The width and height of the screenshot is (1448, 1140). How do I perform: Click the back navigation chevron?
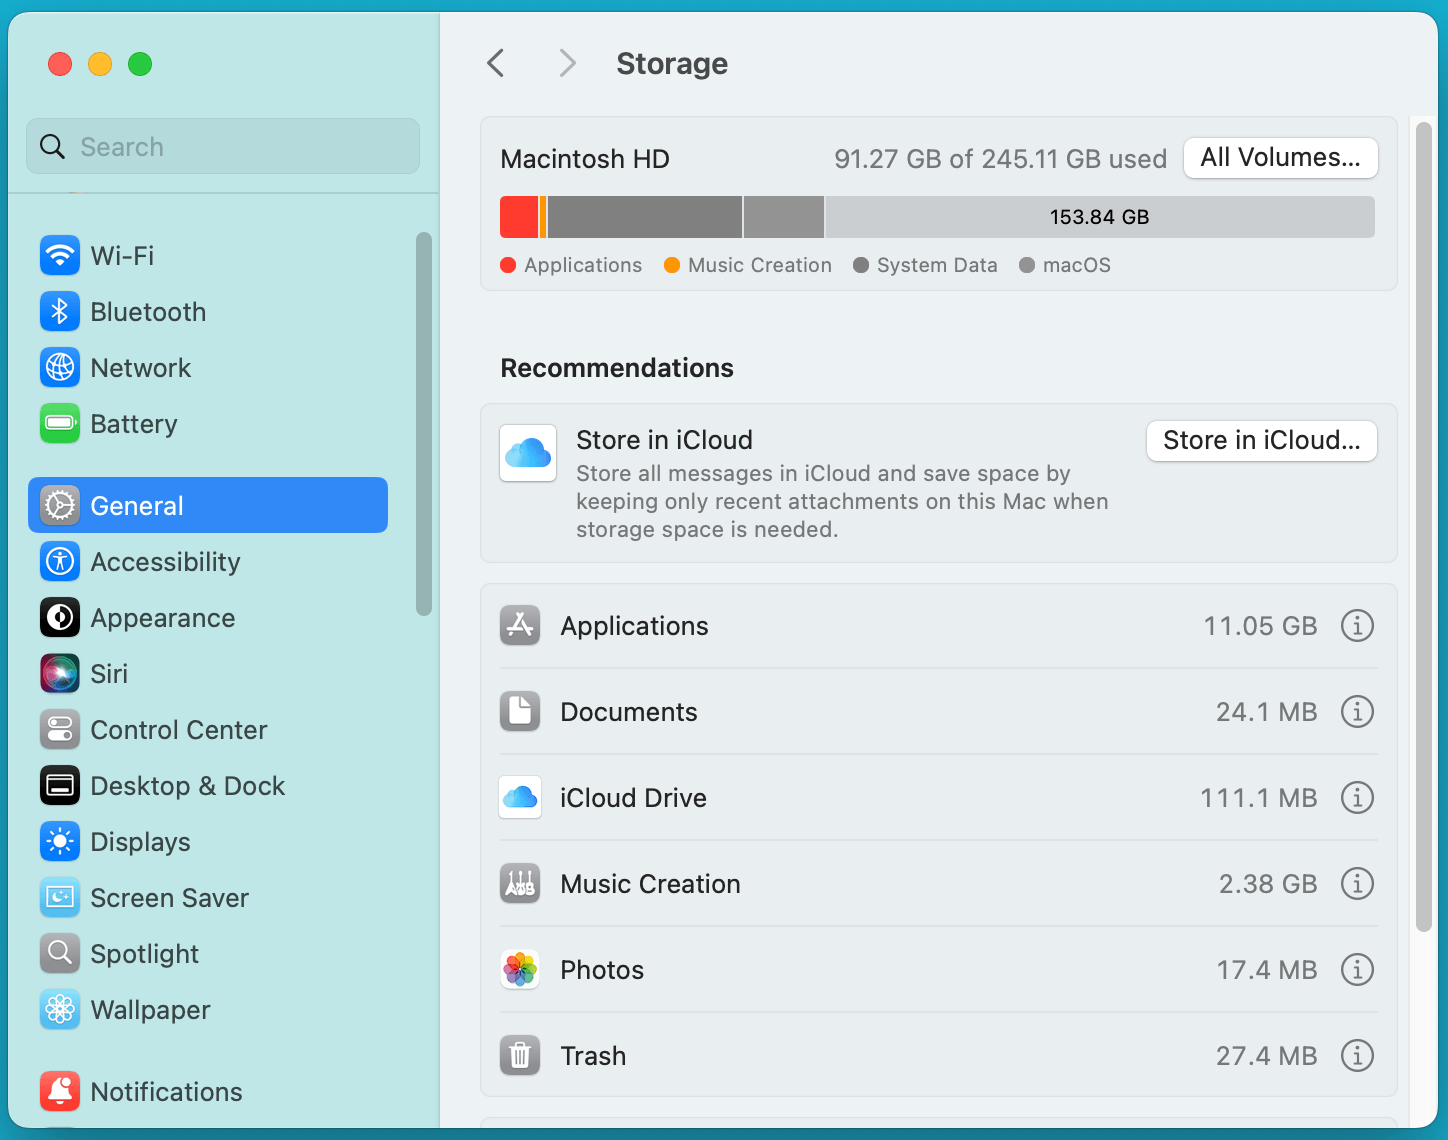496,62
